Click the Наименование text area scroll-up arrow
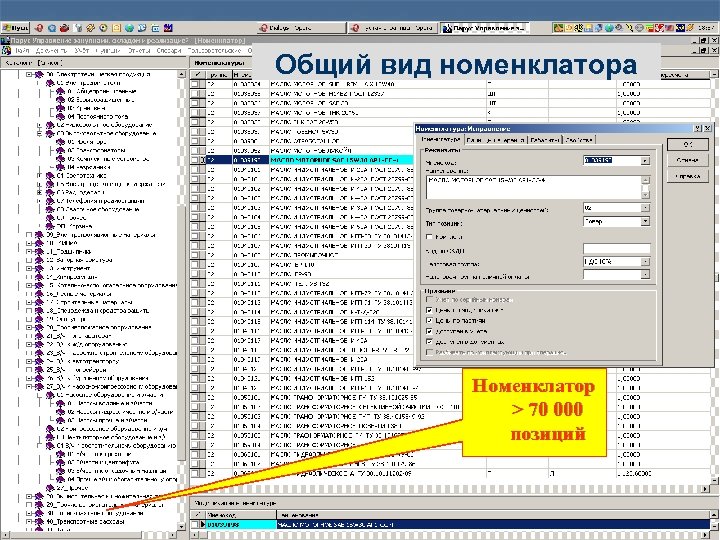Screen dimensions: 720x540 point(646,180)
